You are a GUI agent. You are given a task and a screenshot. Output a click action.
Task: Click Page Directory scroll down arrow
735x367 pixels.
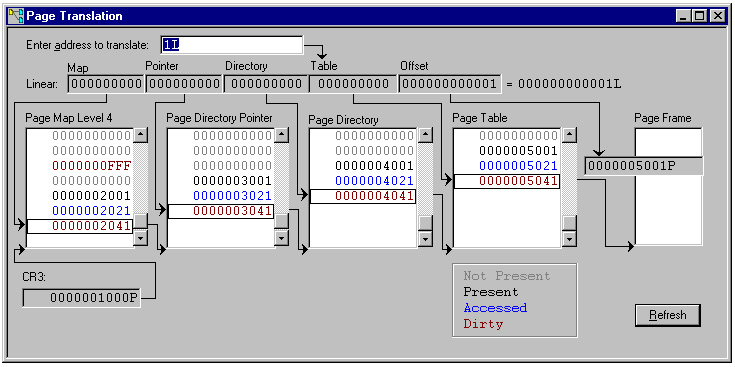coord(425,238)
